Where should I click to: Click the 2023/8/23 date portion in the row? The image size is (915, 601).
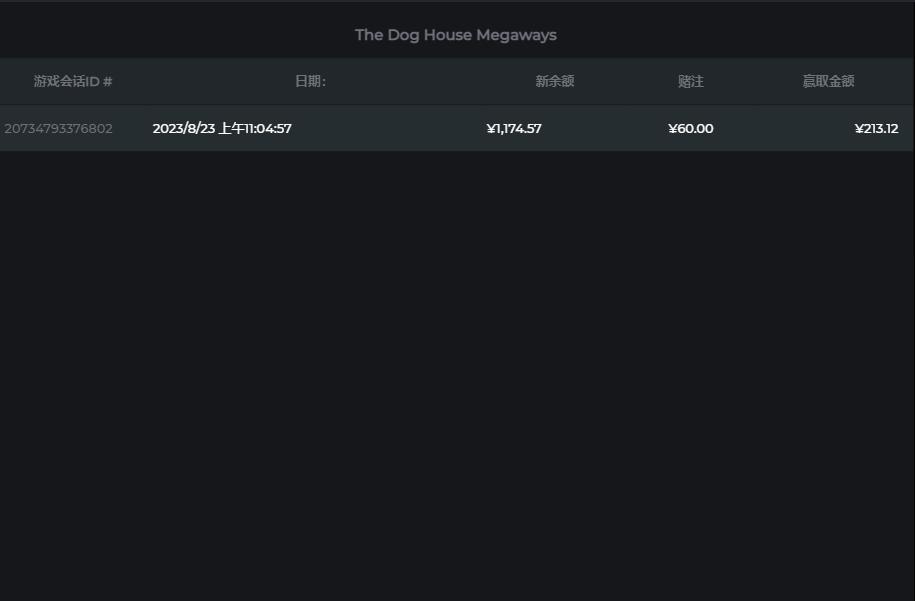pyautogui.click(x=184, y=128)
